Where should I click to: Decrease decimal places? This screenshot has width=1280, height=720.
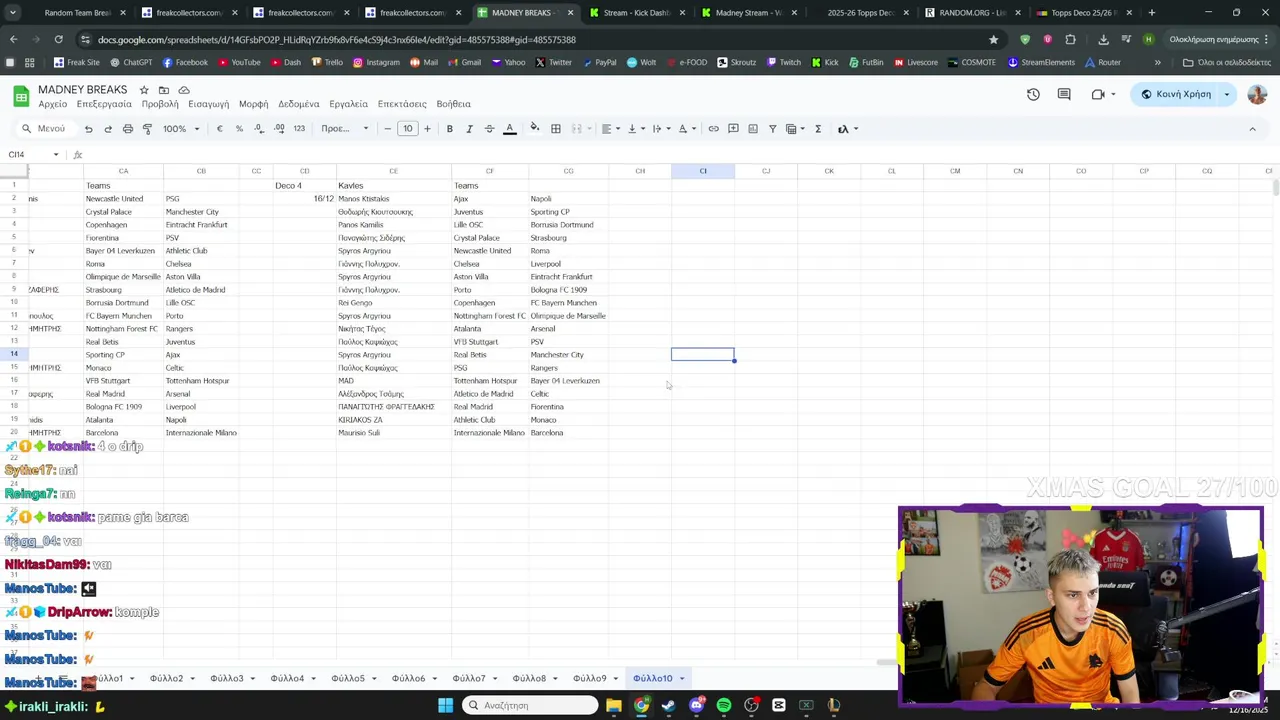tap(259, 129)
